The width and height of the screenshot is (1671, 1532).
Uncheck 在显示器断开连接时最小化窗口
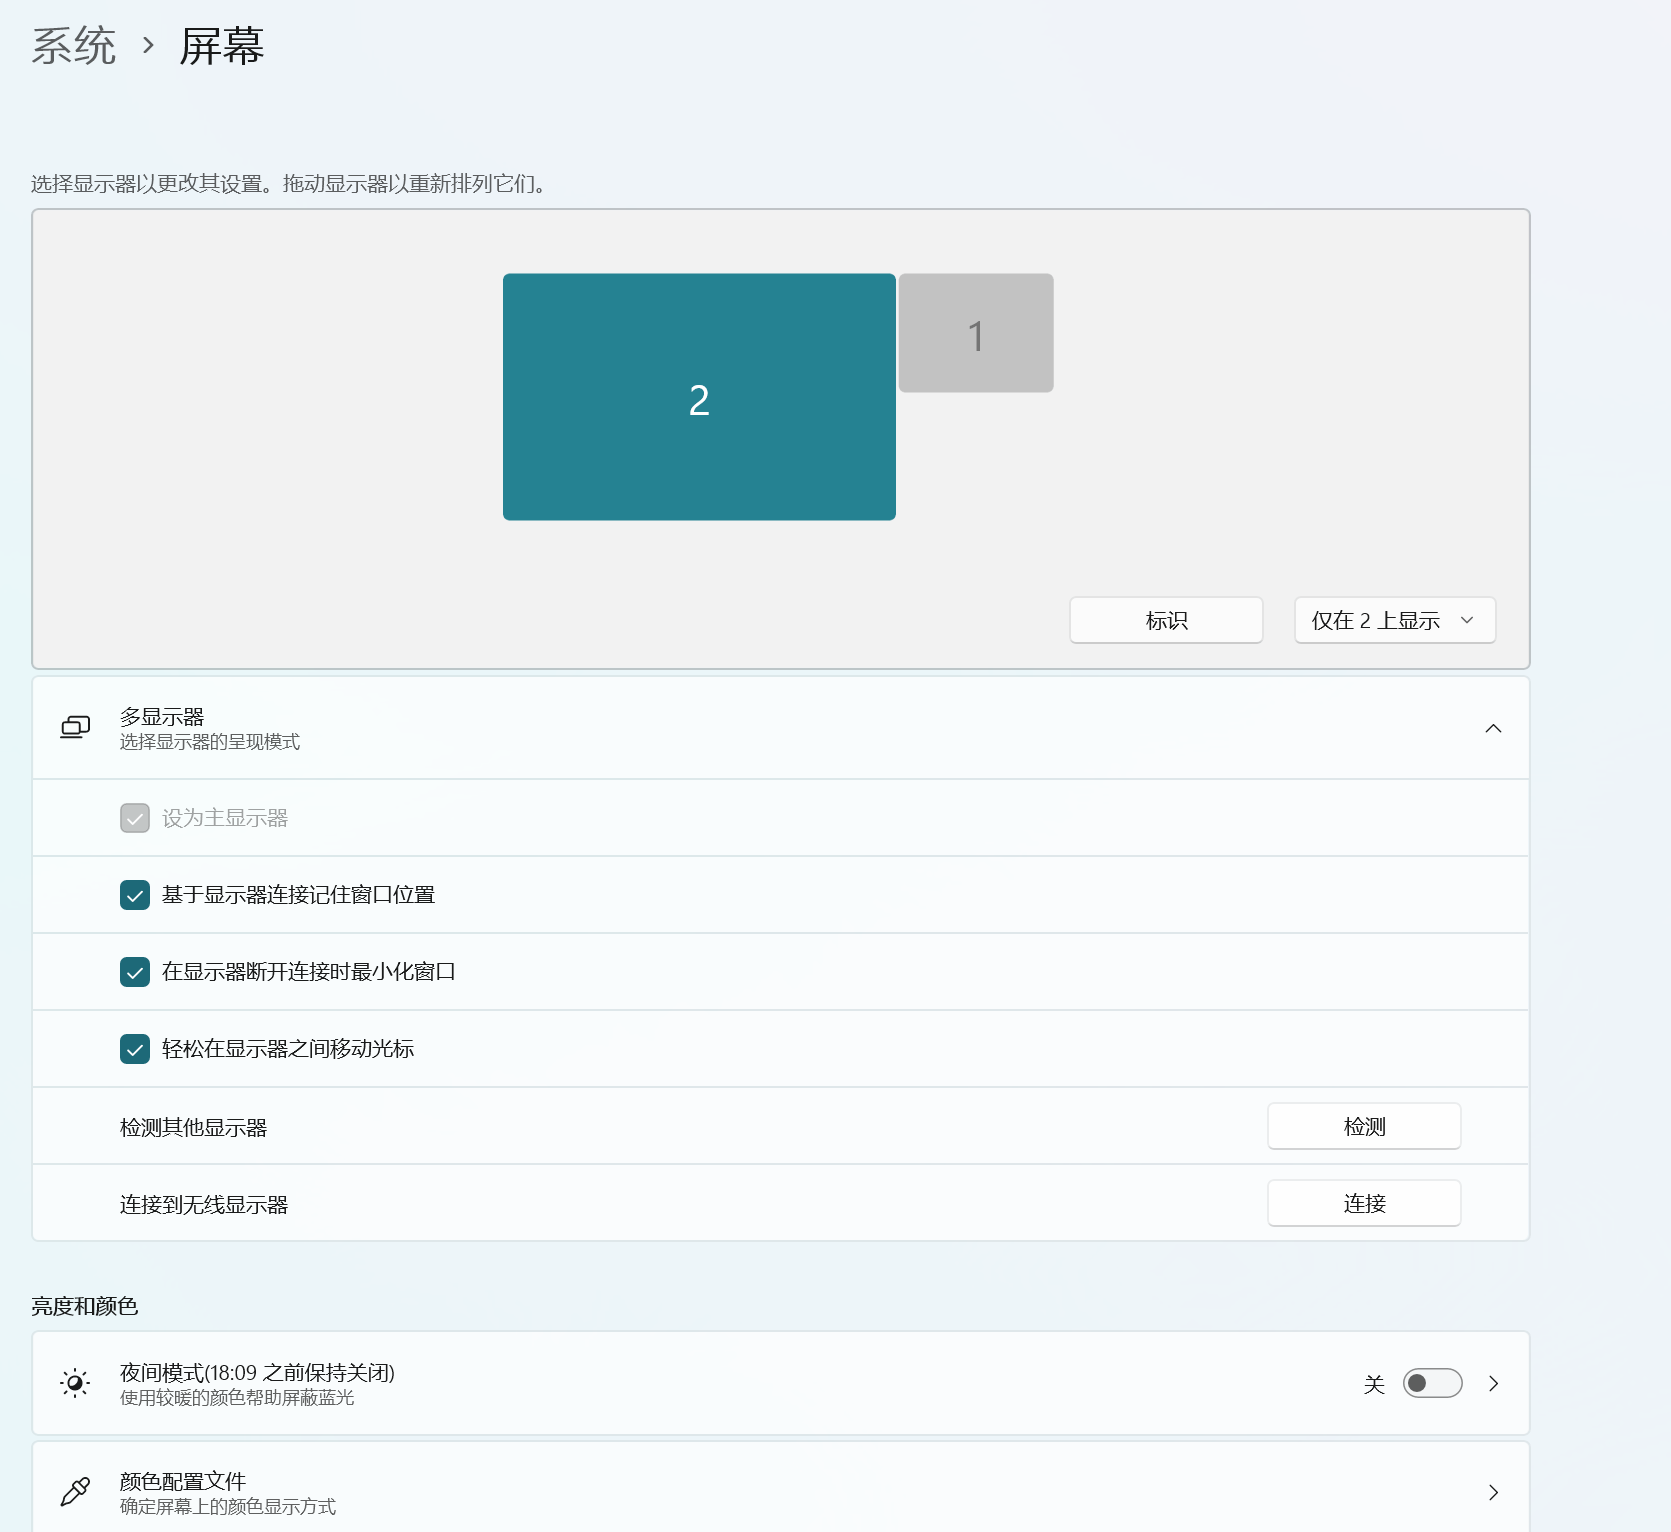pos(135,972)
